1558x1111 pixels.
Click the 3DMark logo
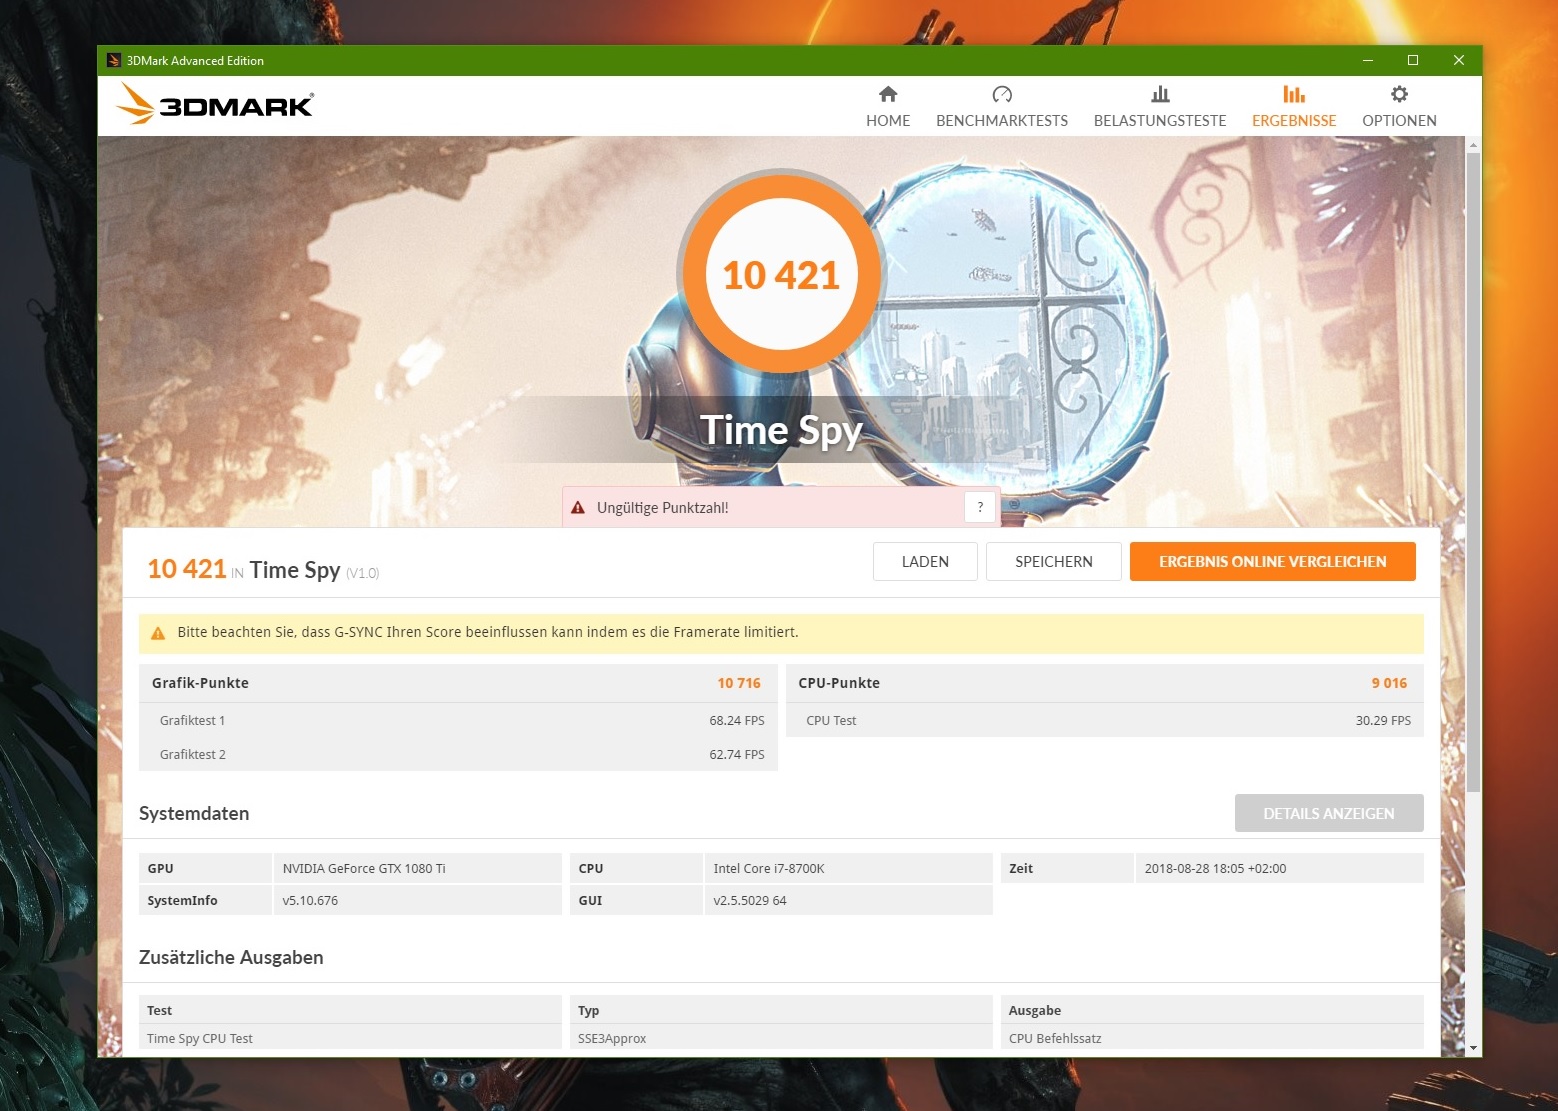(215, 104)
